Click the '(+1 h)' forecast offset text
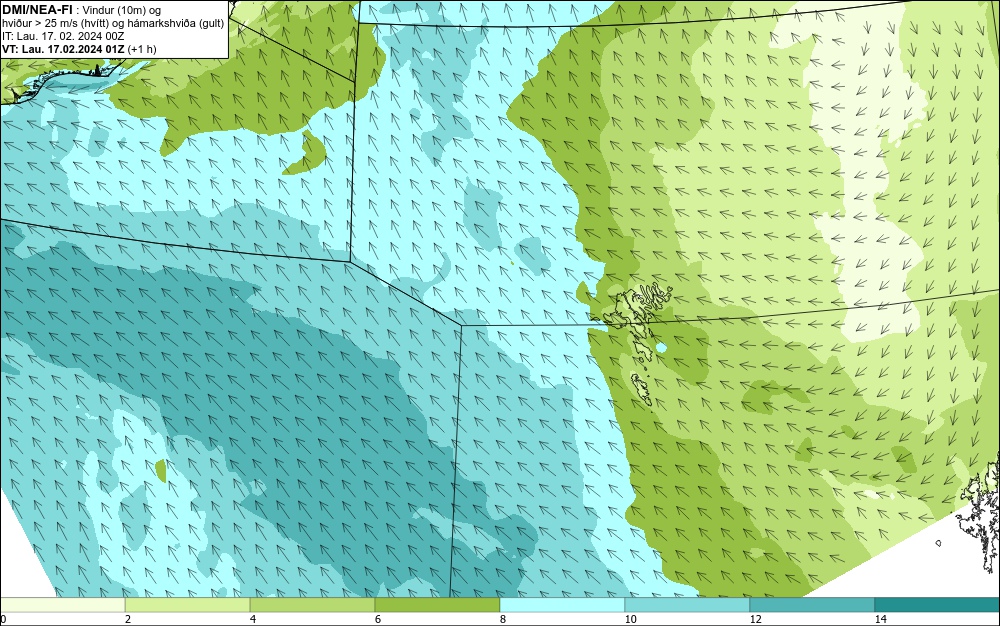Viewport: 1000px width, 626px height. tap(142, 49)
